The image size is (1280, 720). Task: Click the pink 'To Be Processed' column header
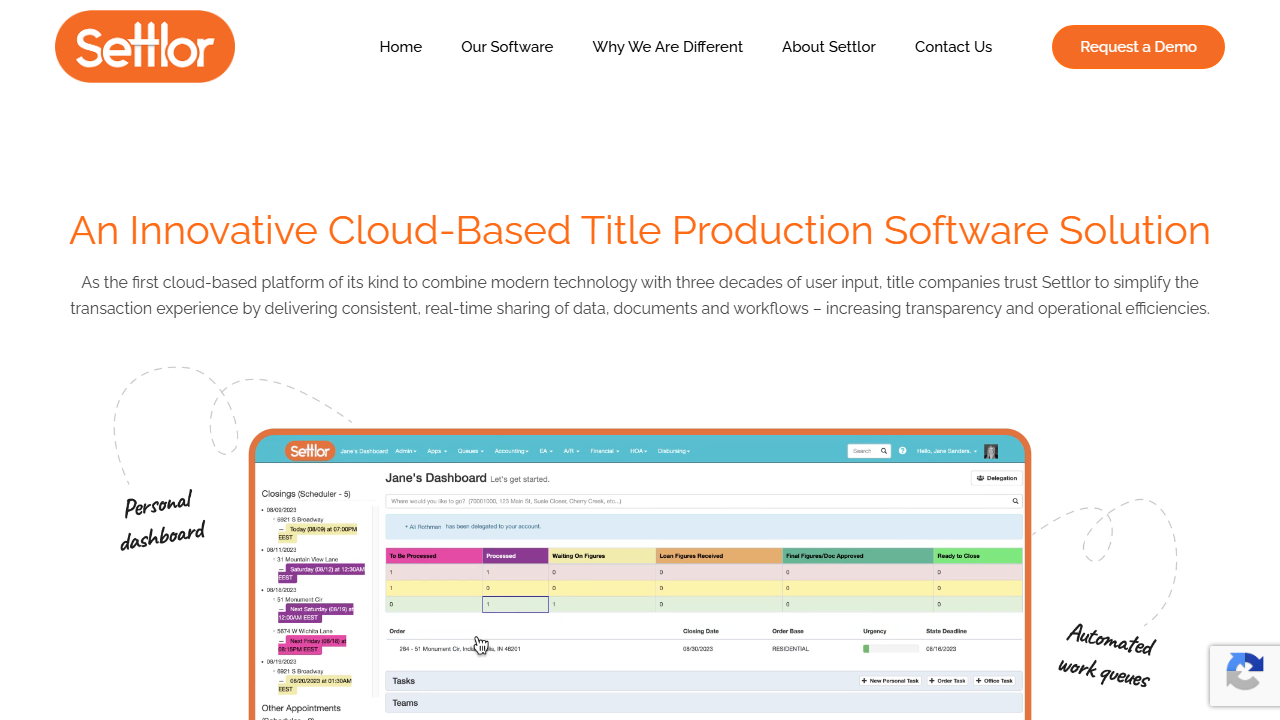tap(434, 555)
